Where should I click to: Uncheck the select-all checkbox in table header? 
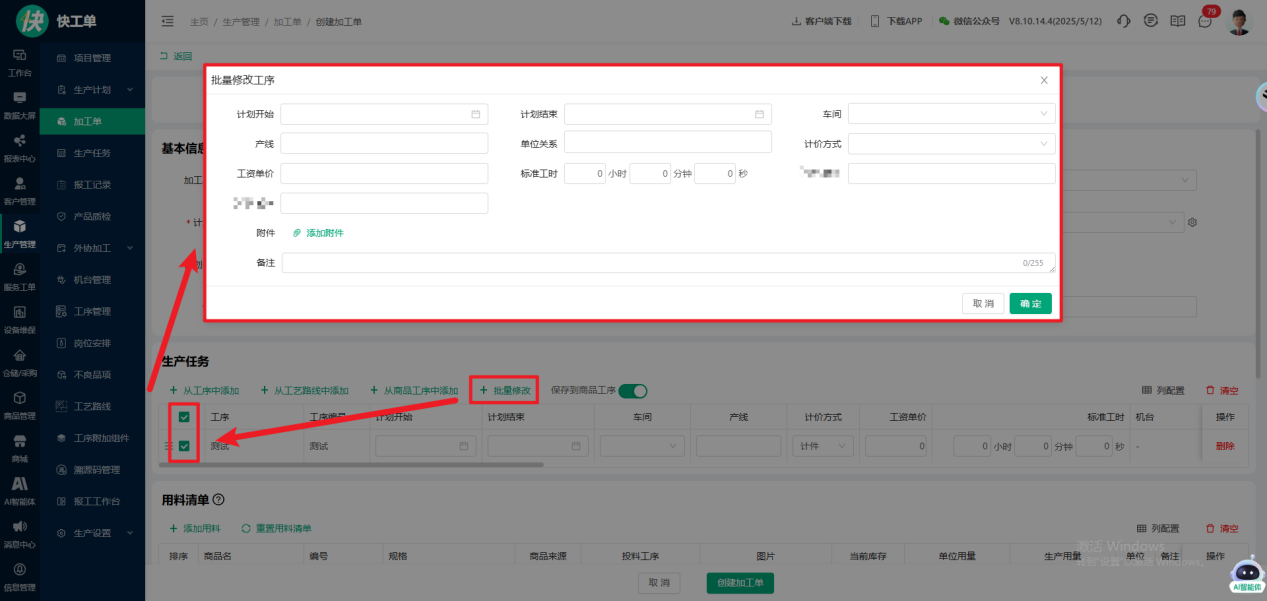click(184, 417)
